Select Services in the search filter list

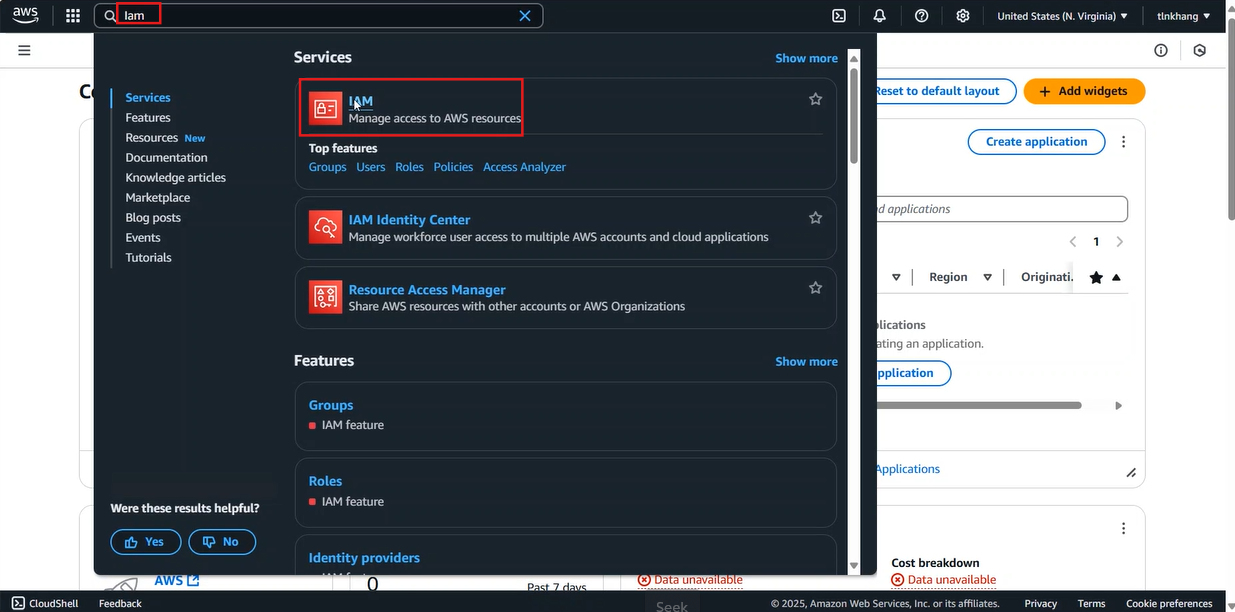(148, 98)
